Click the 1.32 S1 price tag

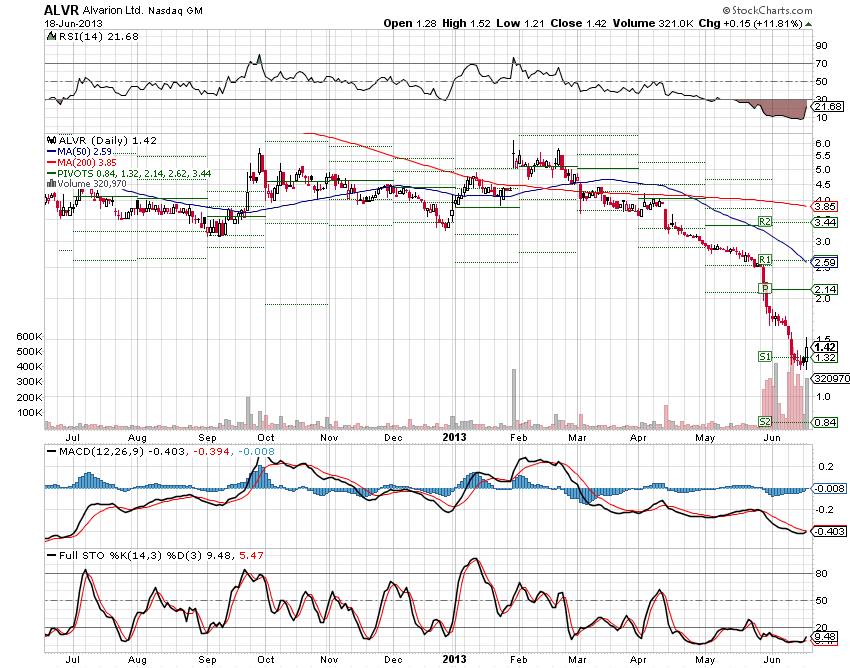pos(825,358)
